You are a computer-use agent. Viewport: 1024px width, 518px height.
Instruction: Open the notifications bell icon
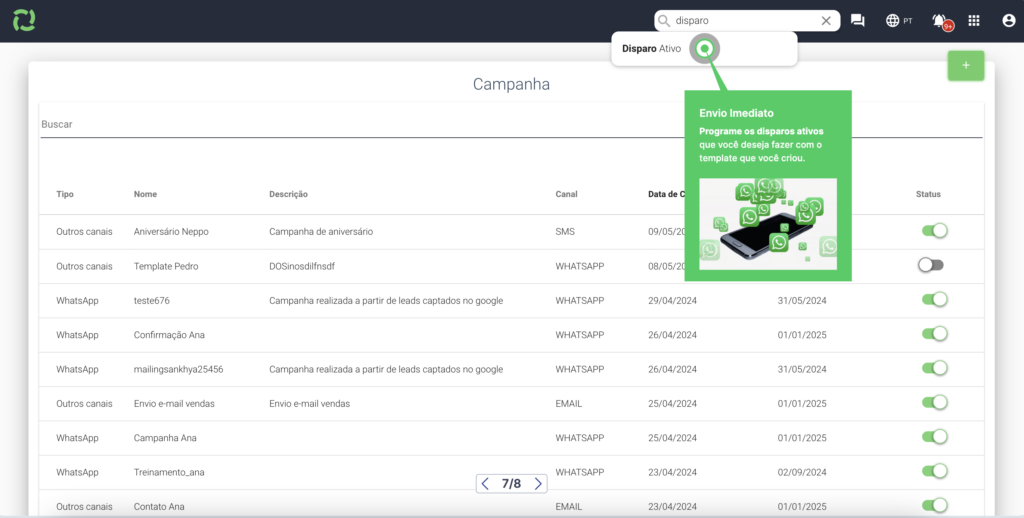(x=939, y=21)
